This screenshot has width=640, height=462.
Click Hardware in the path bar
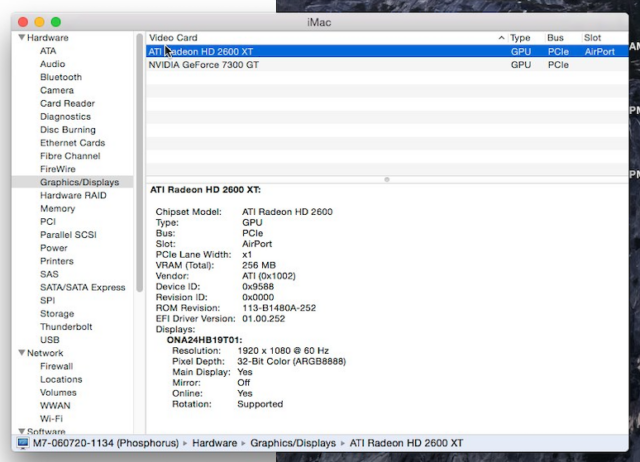214,443
